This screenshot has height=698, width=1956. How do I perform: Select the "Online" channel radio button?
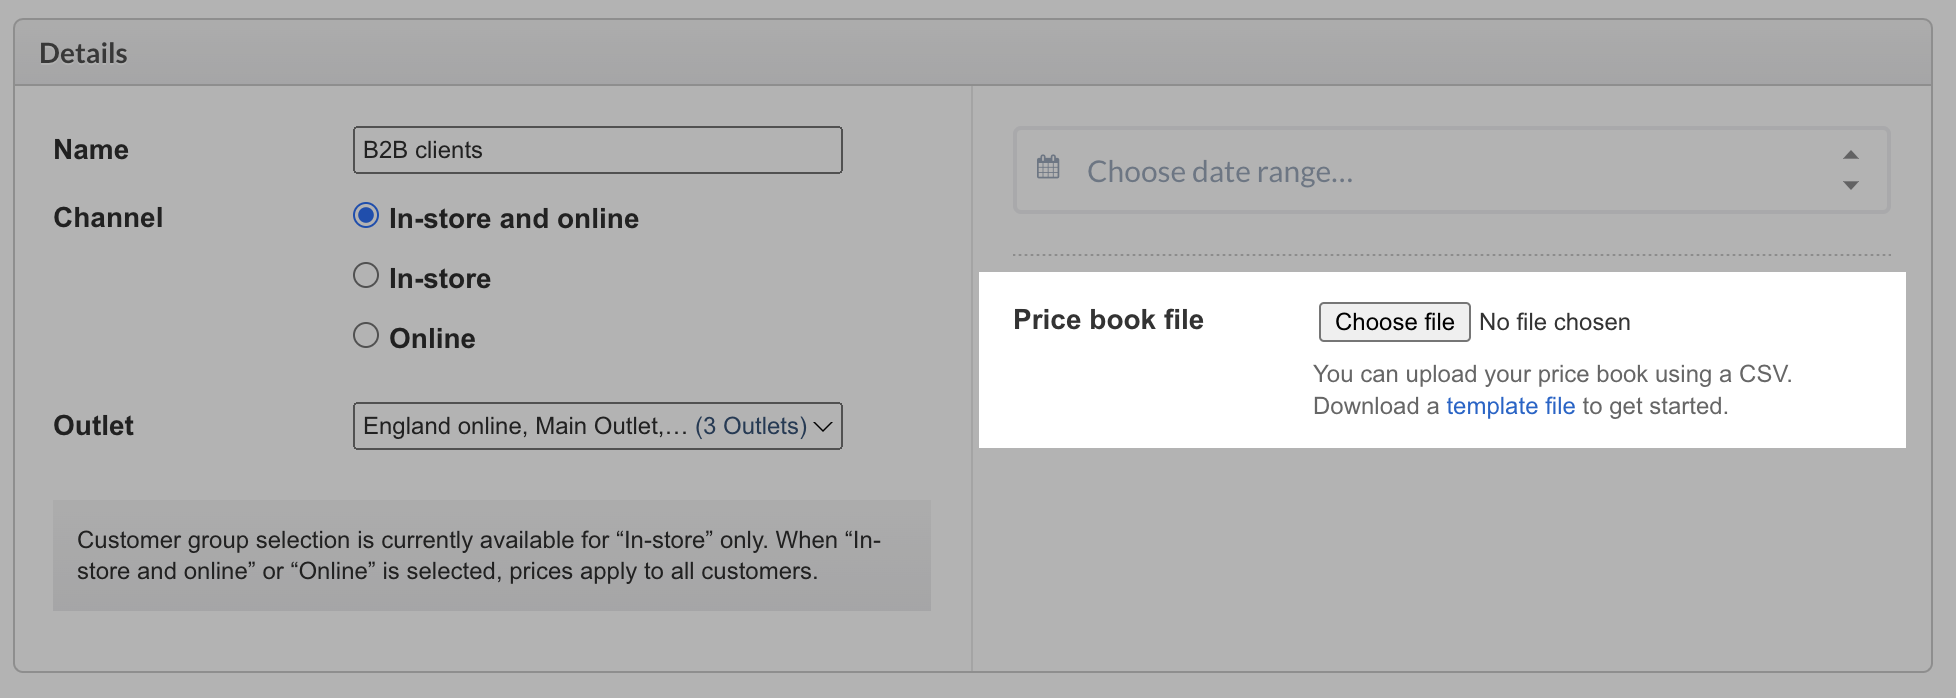point(366,336)
